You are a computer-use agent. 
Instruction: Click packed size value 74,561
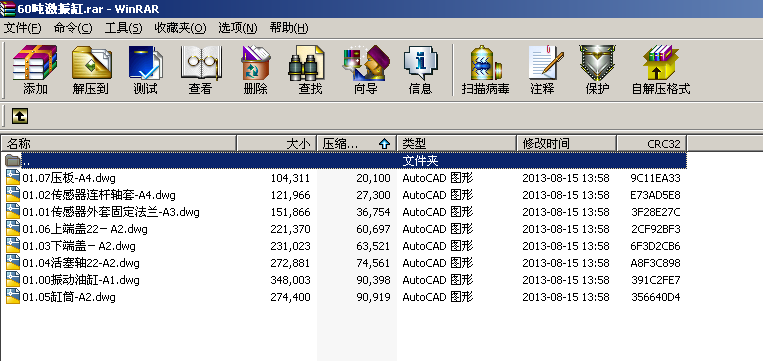[373, 263]
